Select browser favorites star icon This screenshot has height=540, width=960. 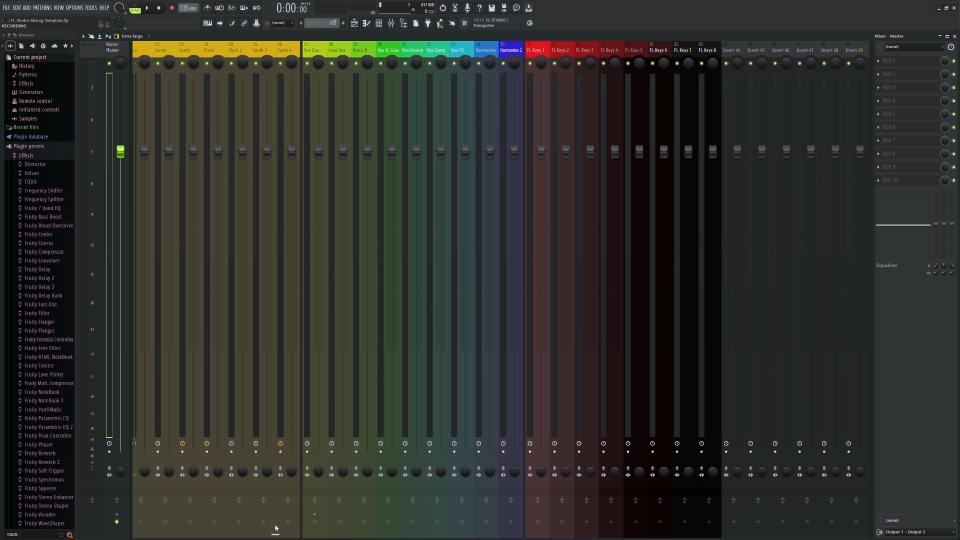(66, 46)
